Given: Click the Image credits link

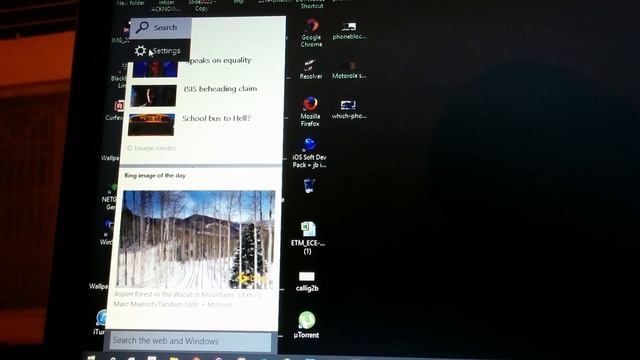Looking at the screenshot, I should pos(152,148).
